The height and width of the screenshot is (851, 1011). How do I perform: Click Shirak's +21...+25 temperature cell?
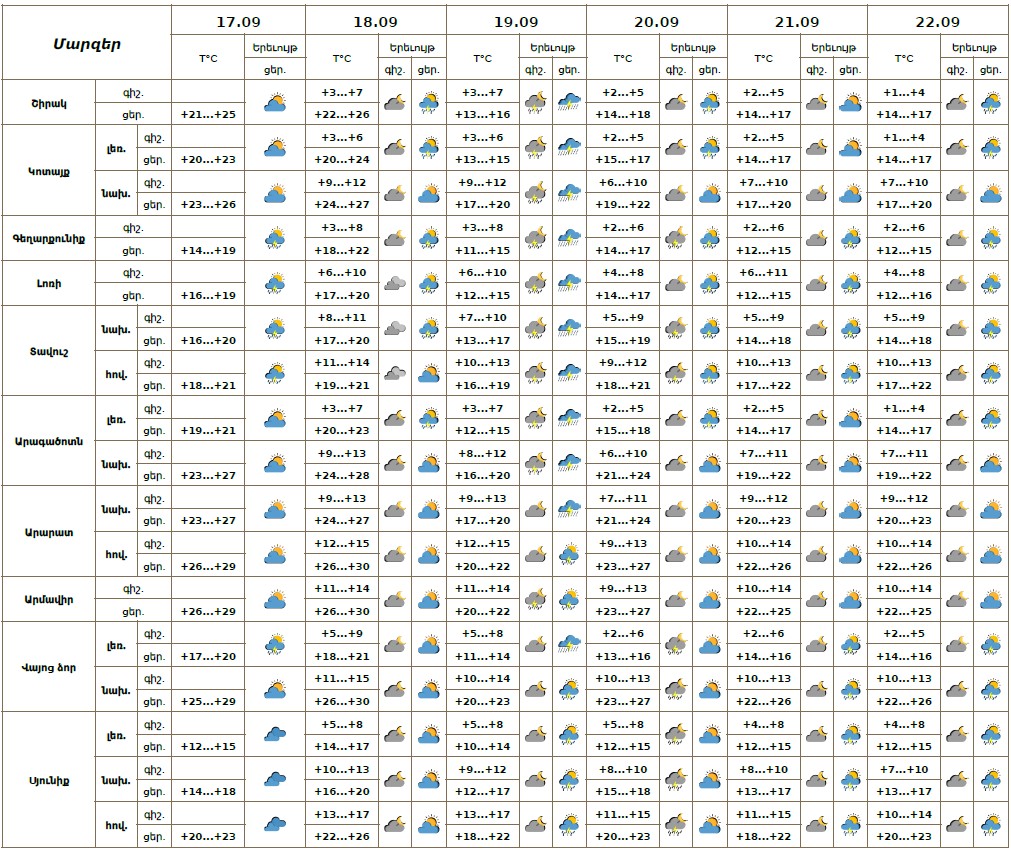208,114
